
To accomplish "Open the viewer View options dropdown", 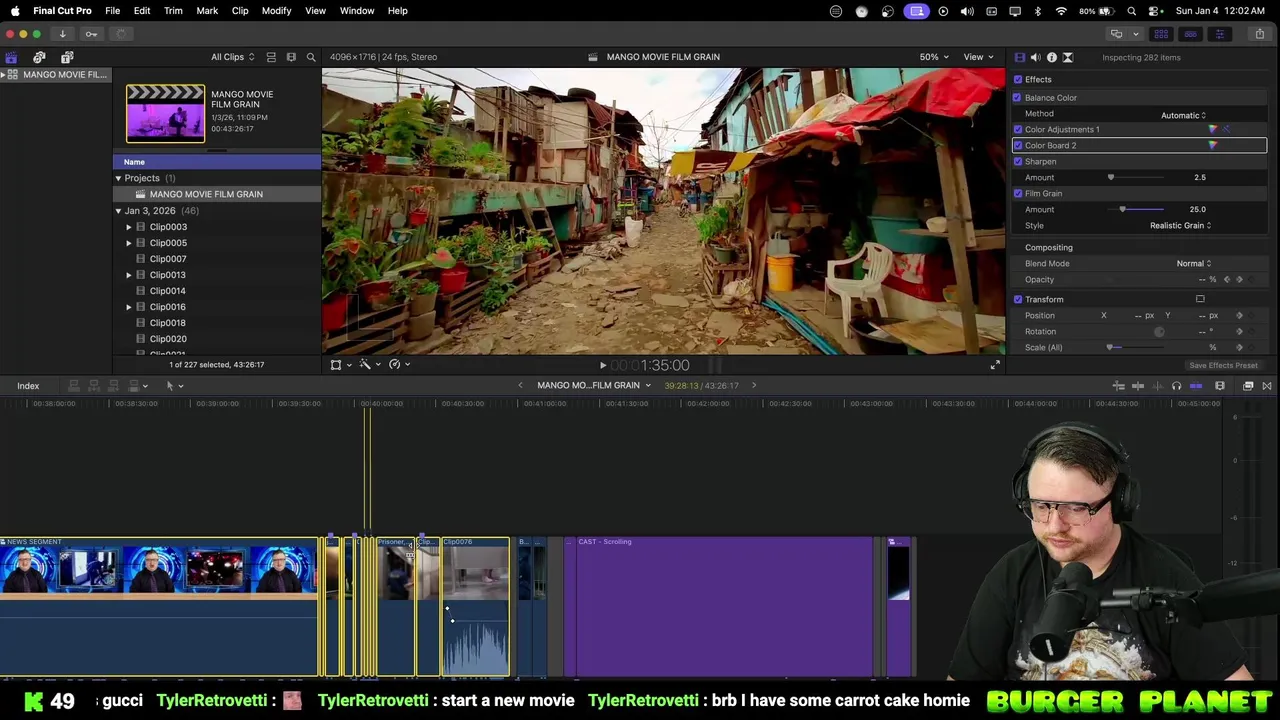I will 978,57.
